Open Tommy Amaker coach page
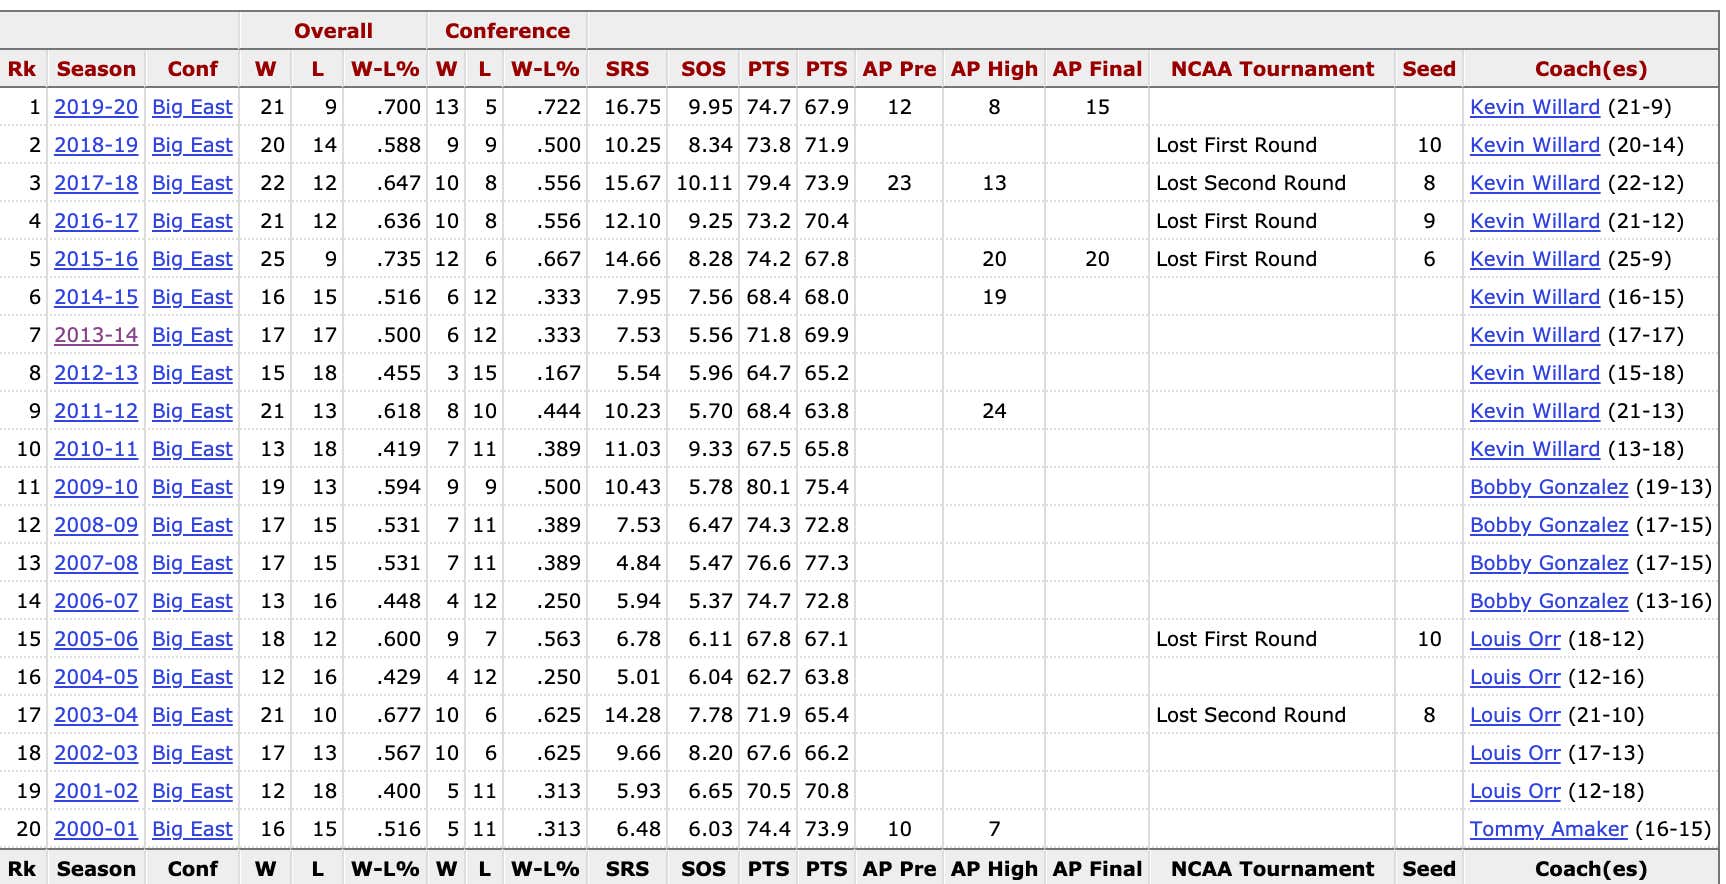 1549,829
